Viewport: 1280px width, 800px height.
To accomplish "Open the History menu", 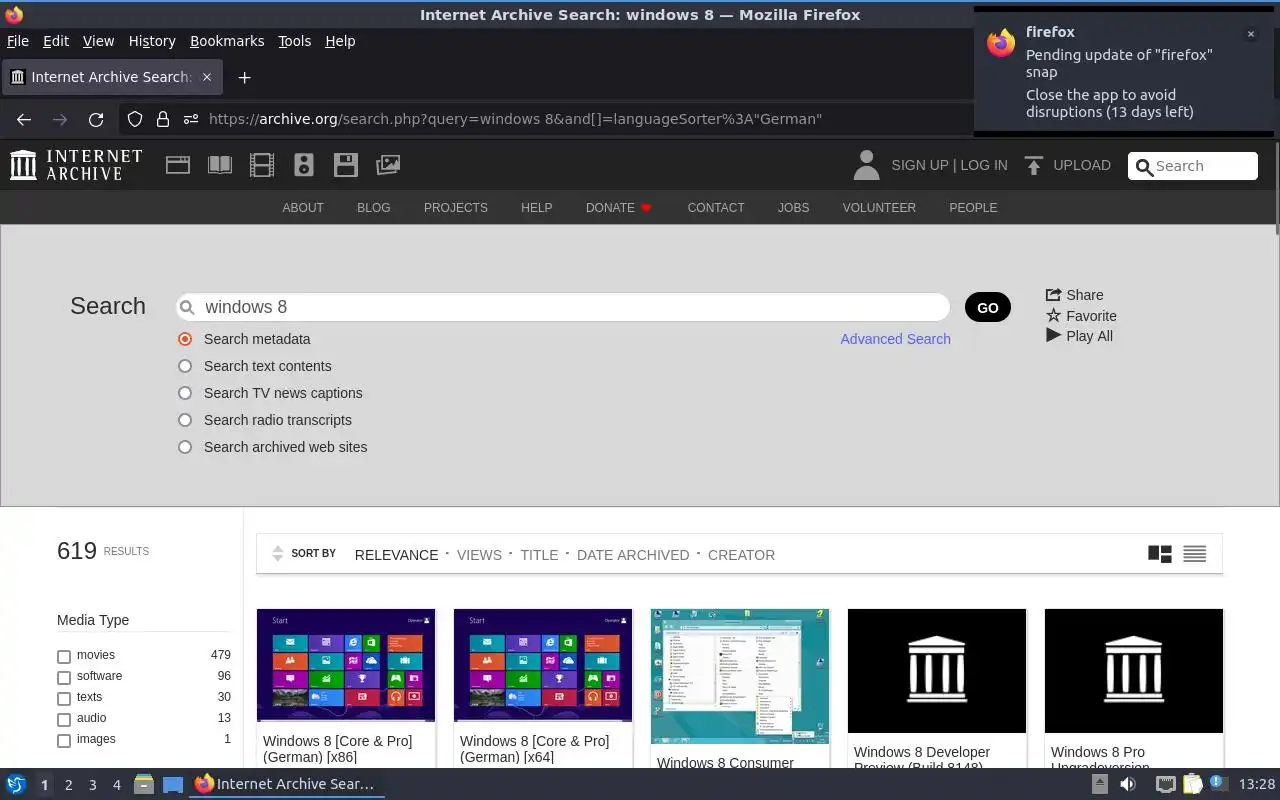I will [152, 41].
